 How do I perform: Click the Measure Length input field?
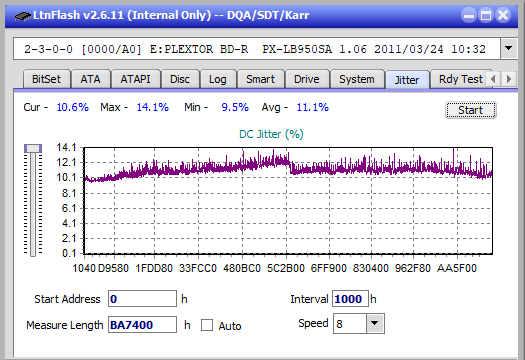[x=142, y=325]
